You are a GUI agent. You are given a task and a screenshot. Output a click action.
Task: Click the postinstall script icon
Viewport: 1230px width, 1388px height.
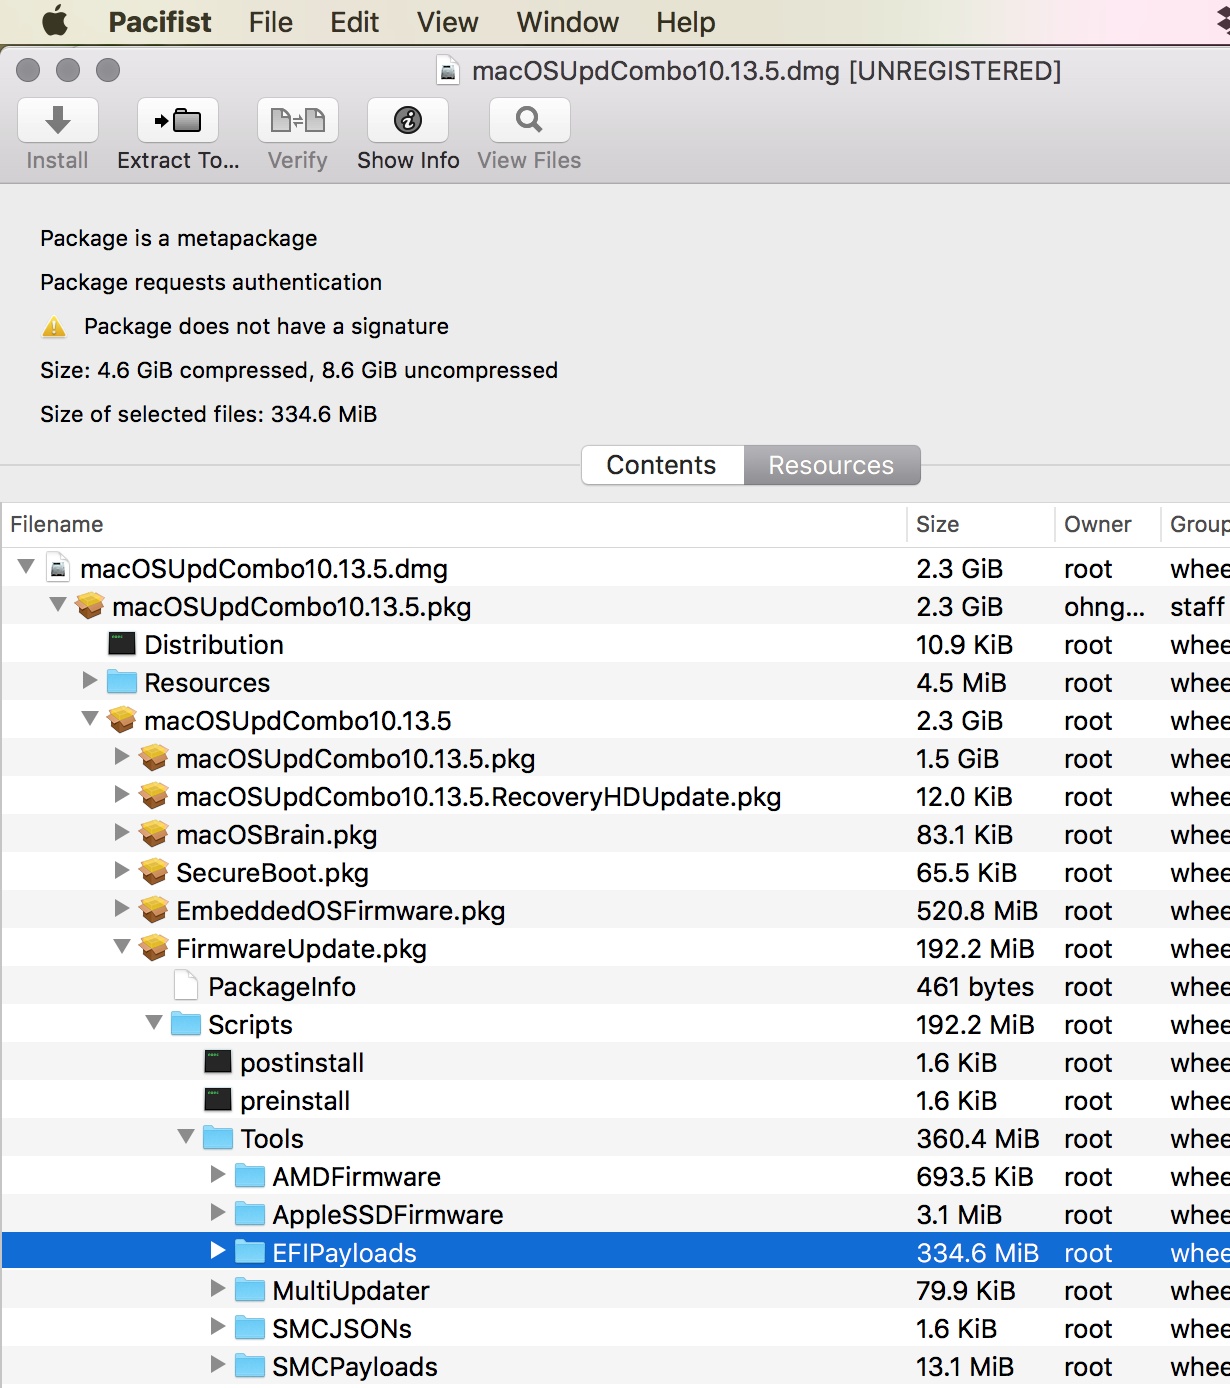pyautogui.click(x=218, y=1062)
